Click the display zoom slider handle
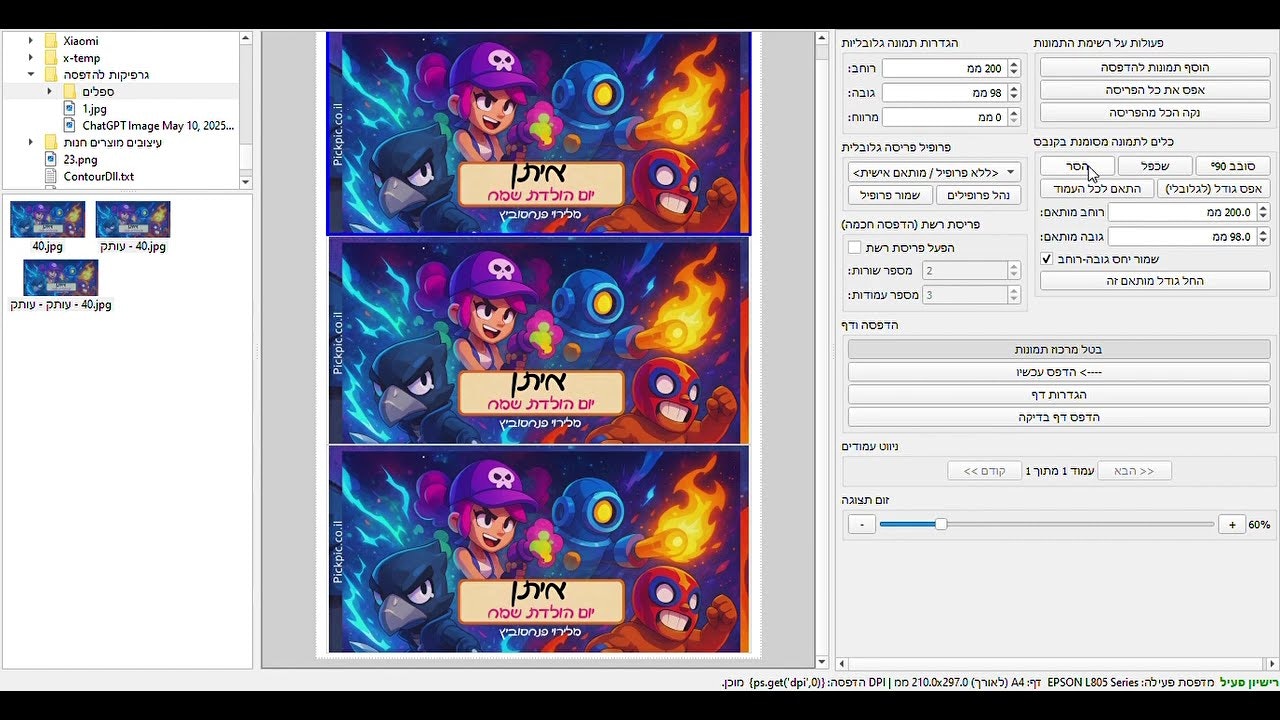The width and height of the screenshot is (1280, 720). [x=940, y=524]
